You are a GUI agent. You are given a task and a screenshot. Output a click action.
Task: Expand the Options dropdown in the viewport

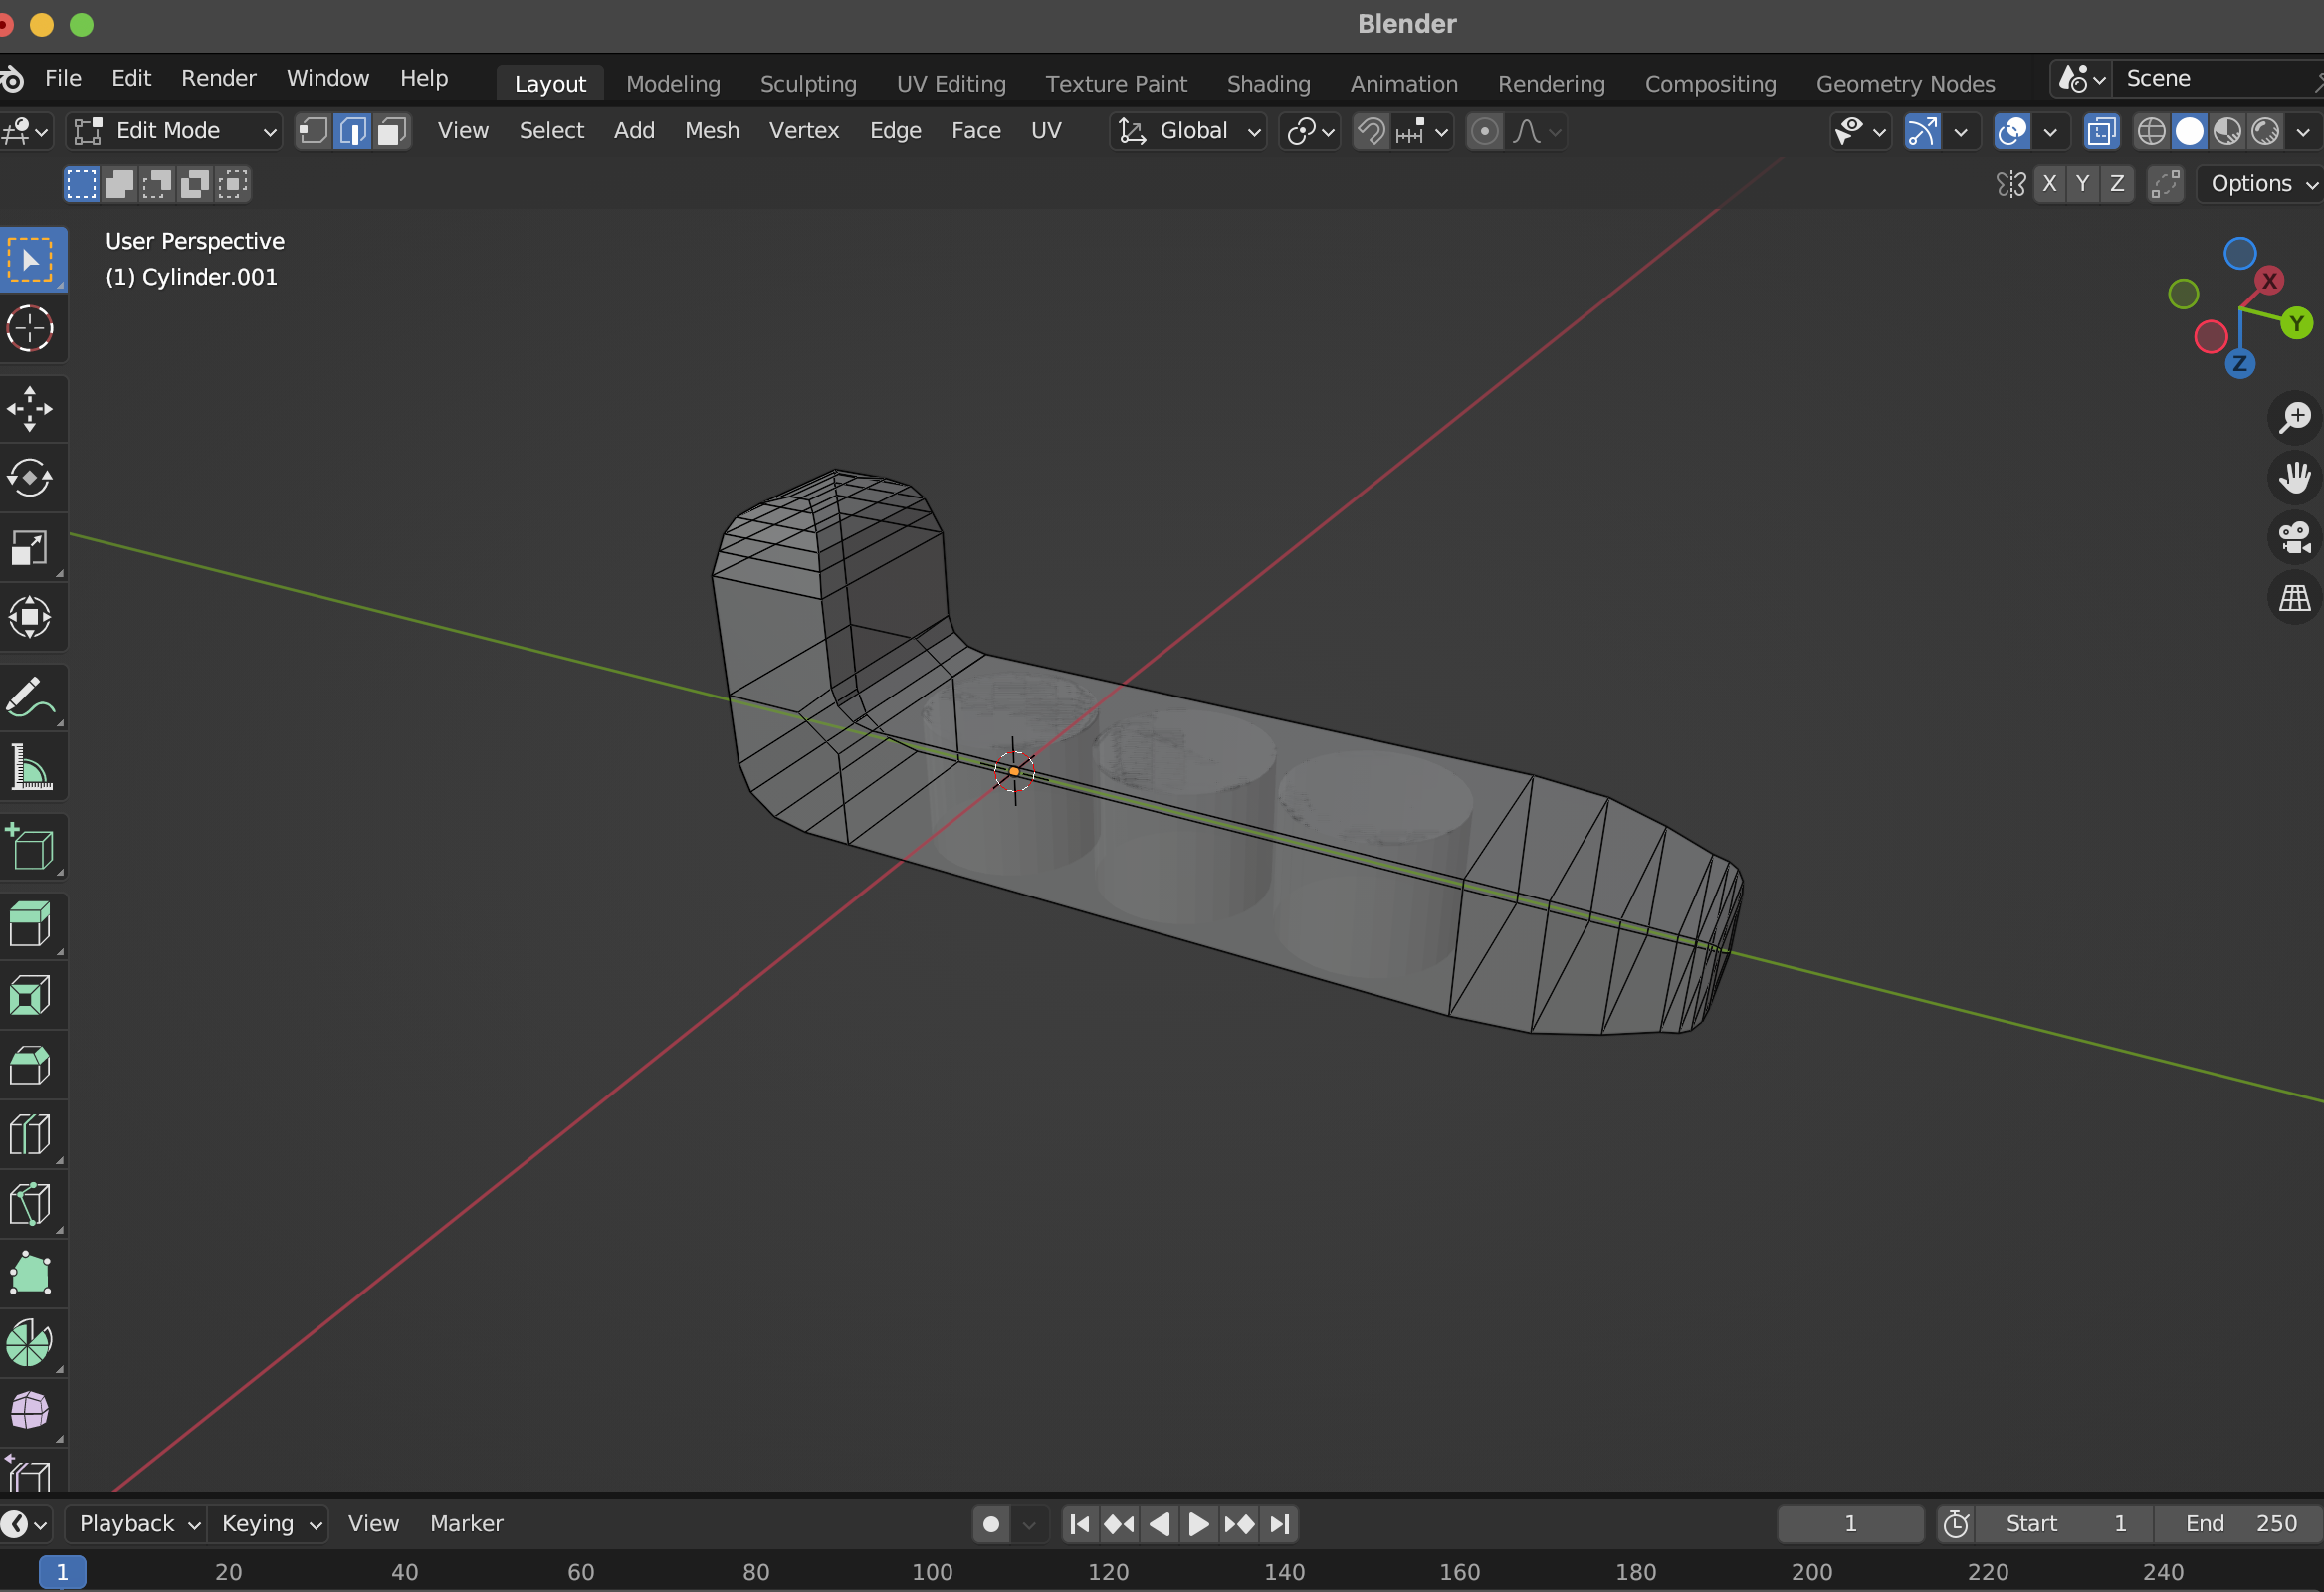click(x=2258, y=183)
